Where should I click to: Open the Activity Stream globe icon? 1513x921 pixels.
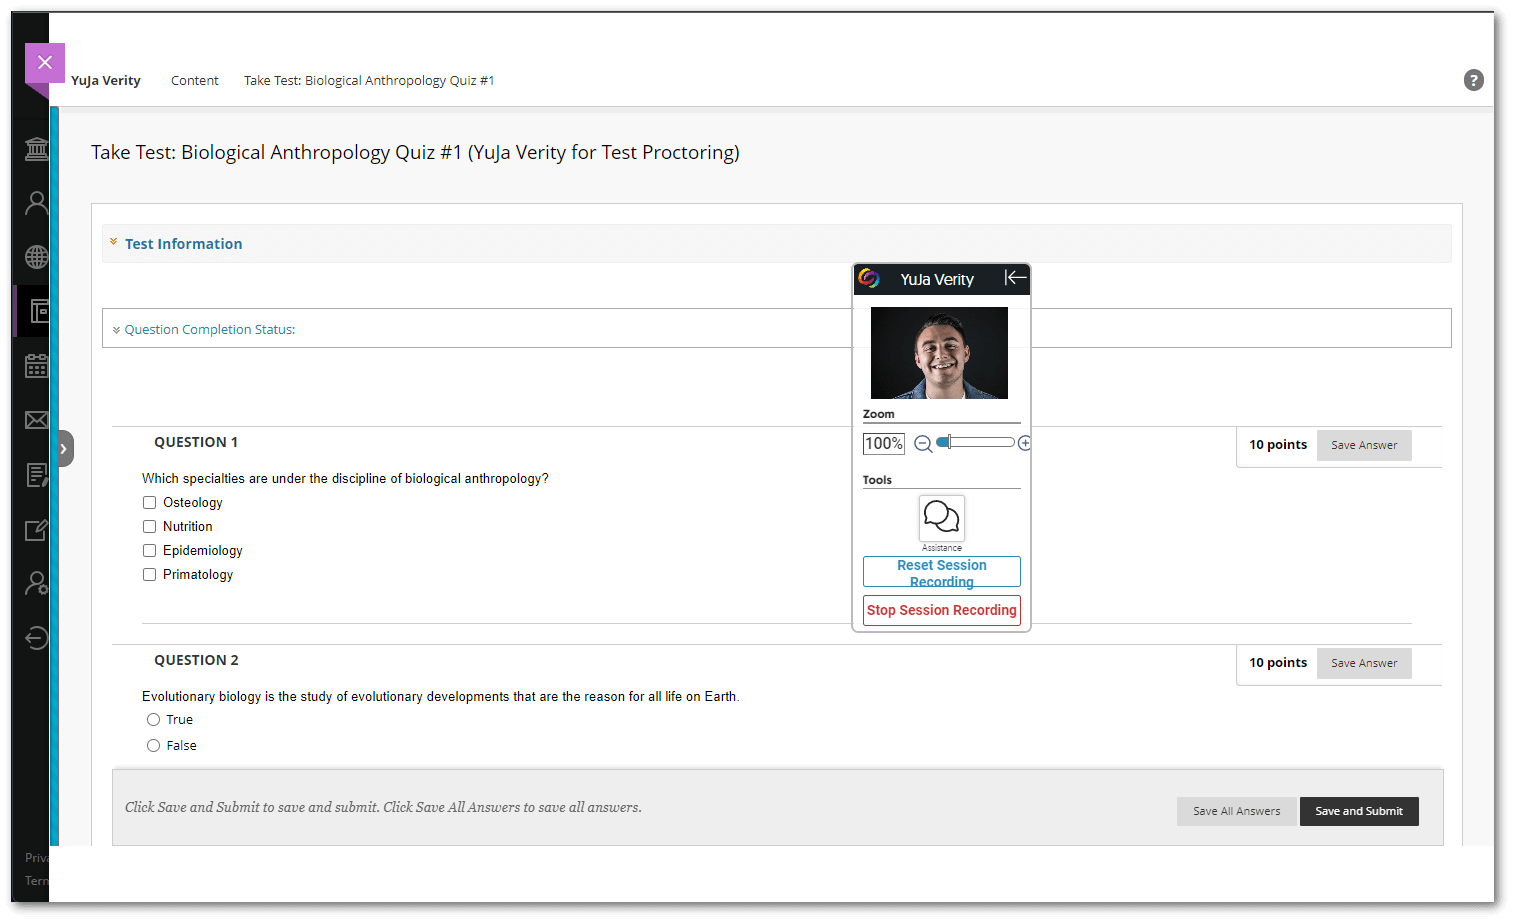pyautogui.click(x=37, y=257)
